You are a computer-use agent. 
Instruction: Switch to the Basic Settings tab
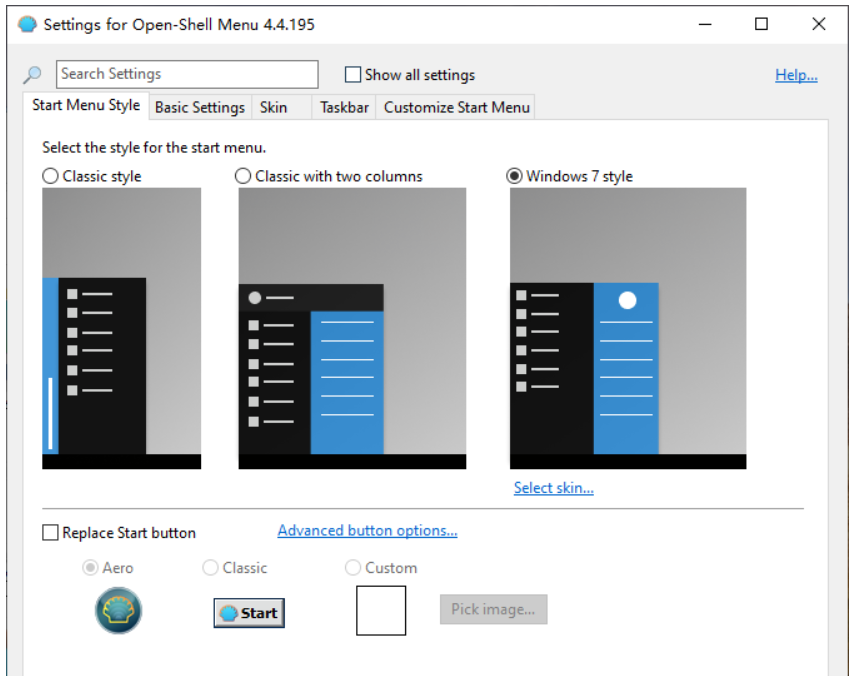tap(199, 107)
